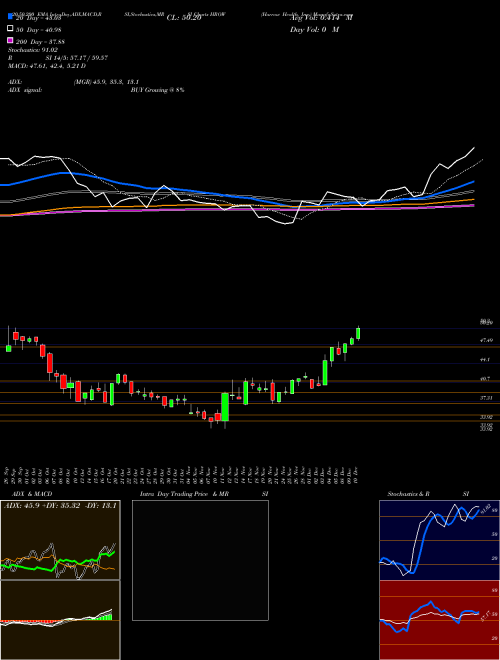
Task: Click the magenta 200 Day EMA legend swatch
Action: coord(11,40)
